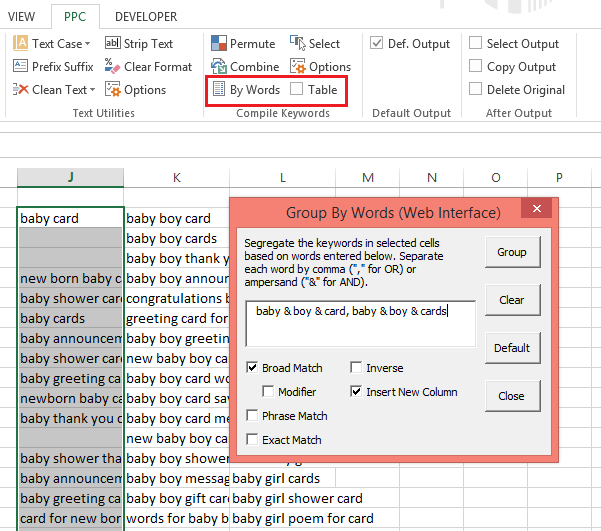Open the By Words grouping tool
601x531 pixels.
coord(247,89)
